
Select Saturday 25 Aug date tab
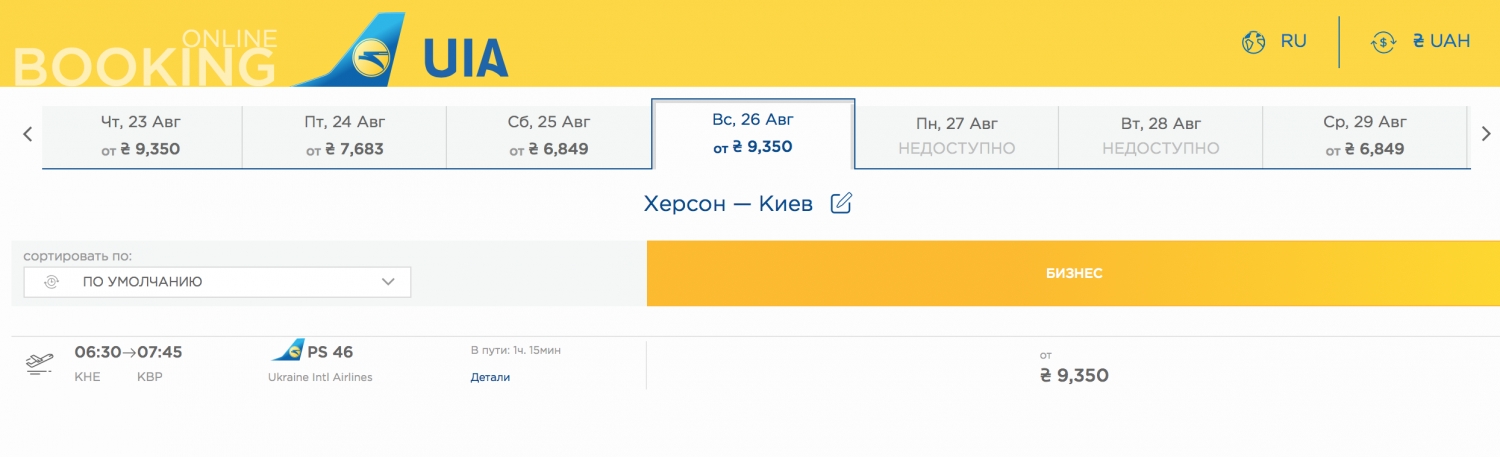tap(548, 136)
